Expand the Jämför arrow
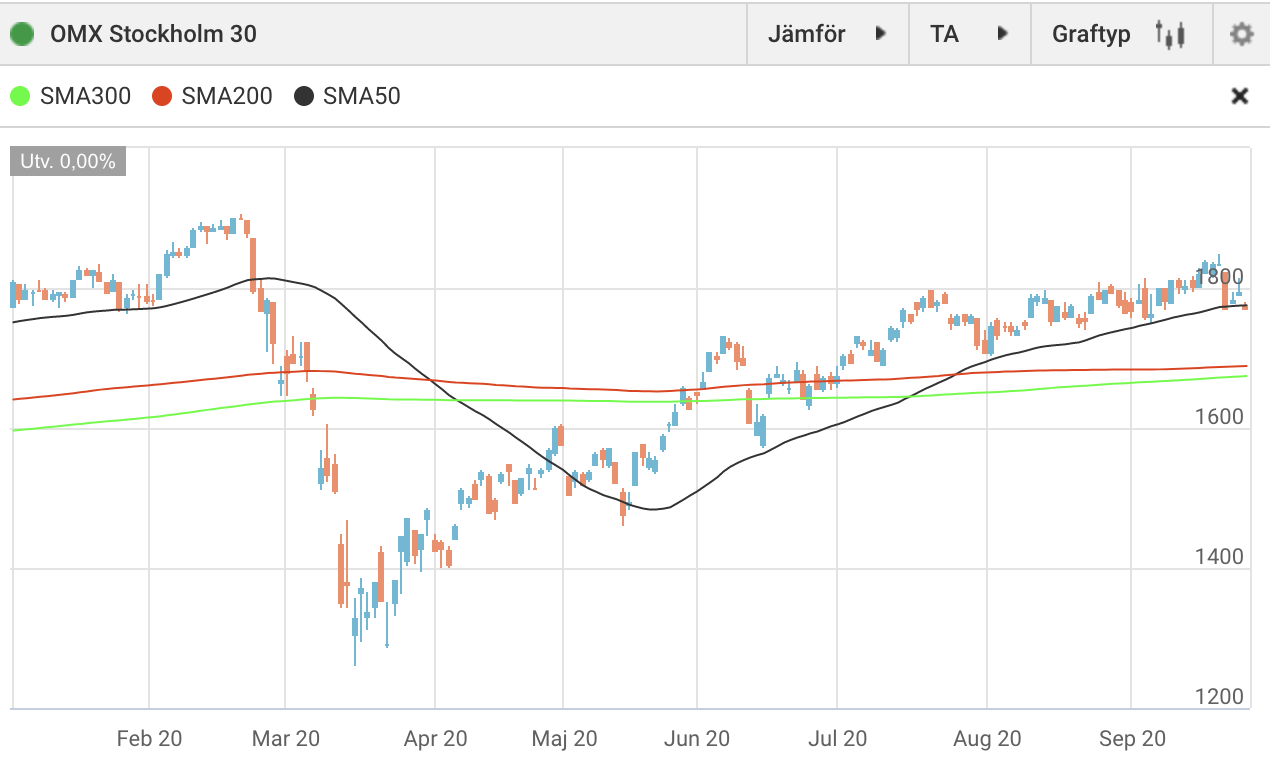Viewport: 1270px width, 772px height. pos(881,34)
